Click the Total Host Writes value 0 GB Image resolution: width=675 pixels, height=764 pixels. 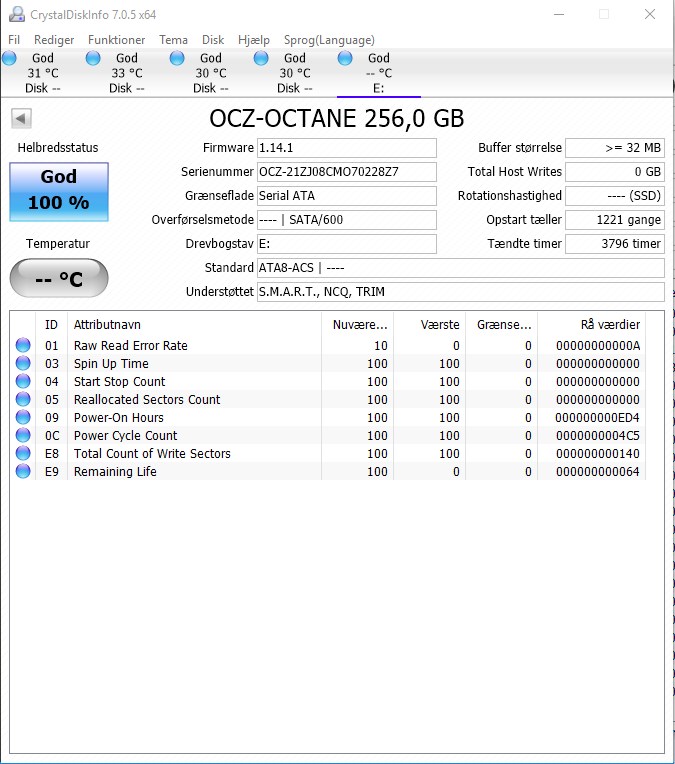pos(615,172)
